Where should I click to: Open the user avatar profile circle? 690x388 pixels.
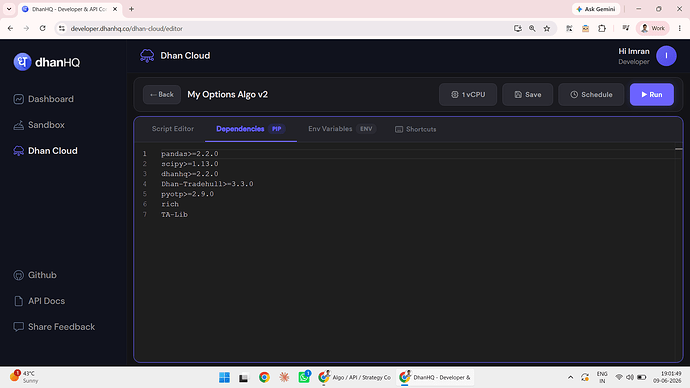tap(666, 56)
